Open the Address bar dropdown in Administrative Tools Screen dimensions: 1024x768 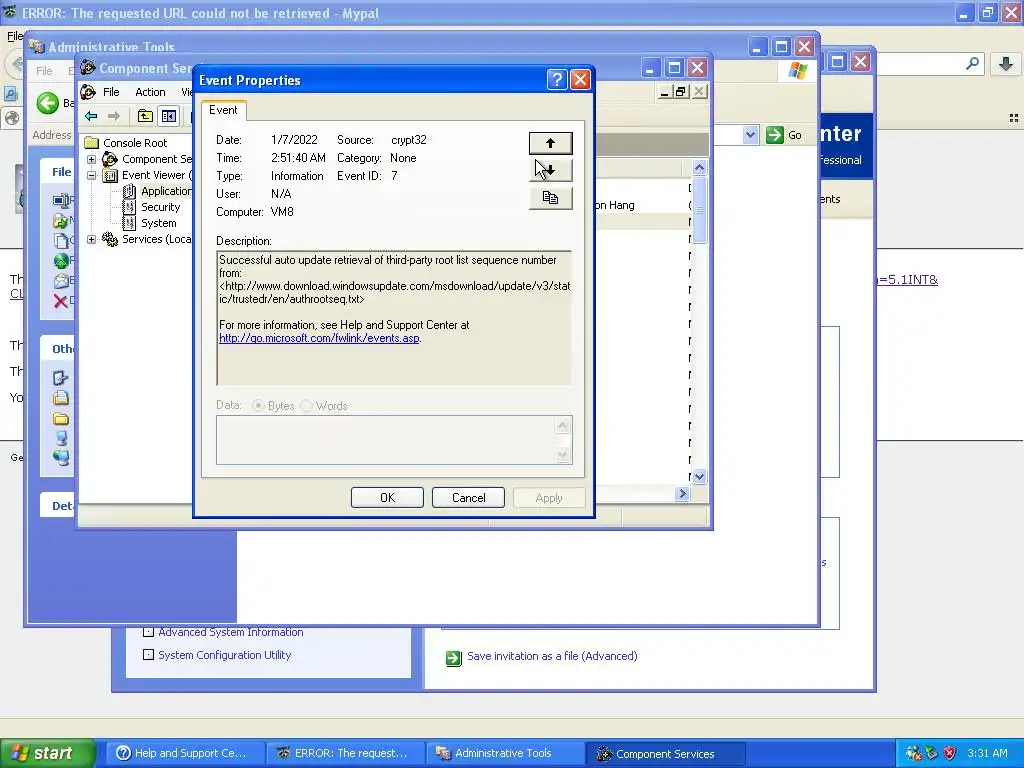click(x=750, y=135)
